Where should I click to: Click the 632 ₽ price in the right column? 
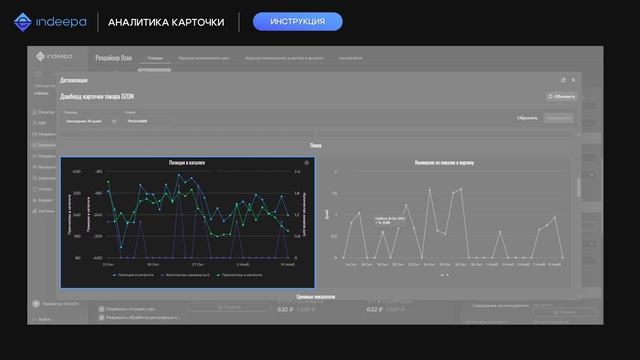pyautogui.click(x=375, y=309)
